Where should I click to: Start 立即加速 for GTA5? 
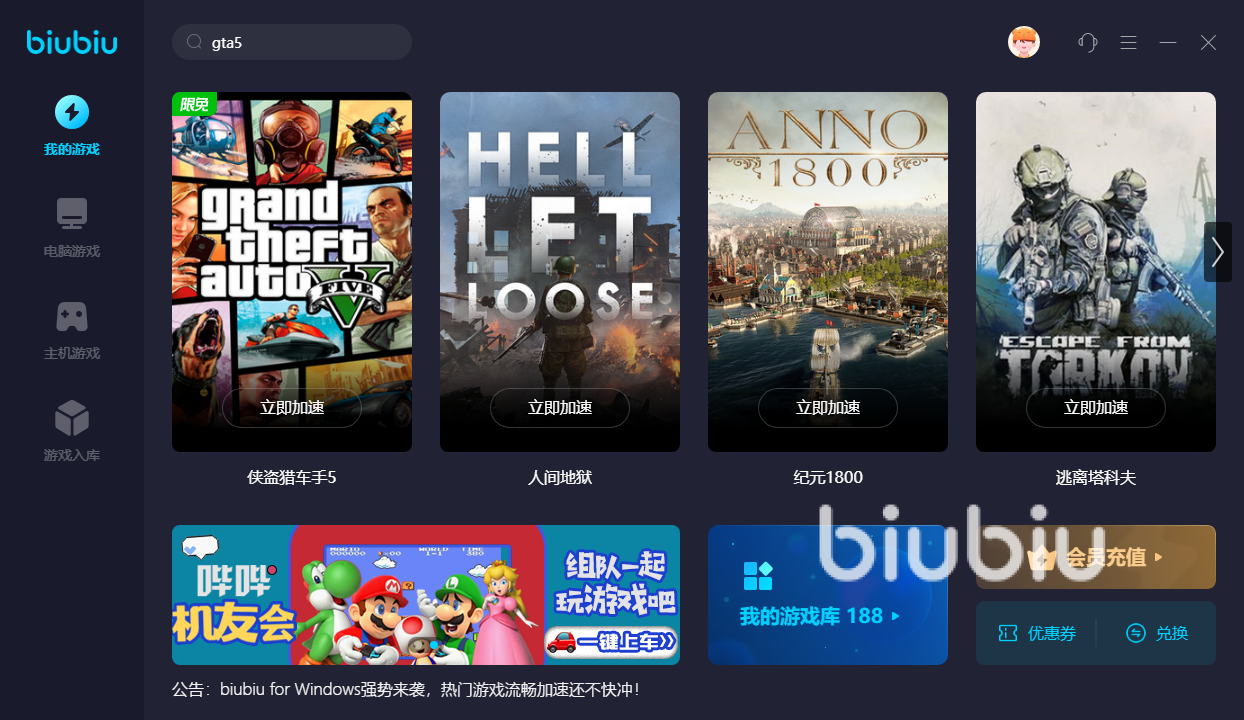click(292, 408)
